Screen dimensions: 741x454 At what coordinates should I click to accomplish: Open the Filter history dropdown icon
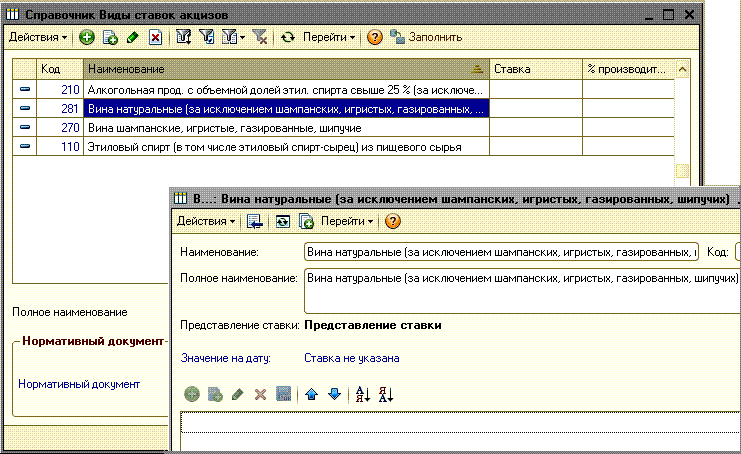point(233,37)
